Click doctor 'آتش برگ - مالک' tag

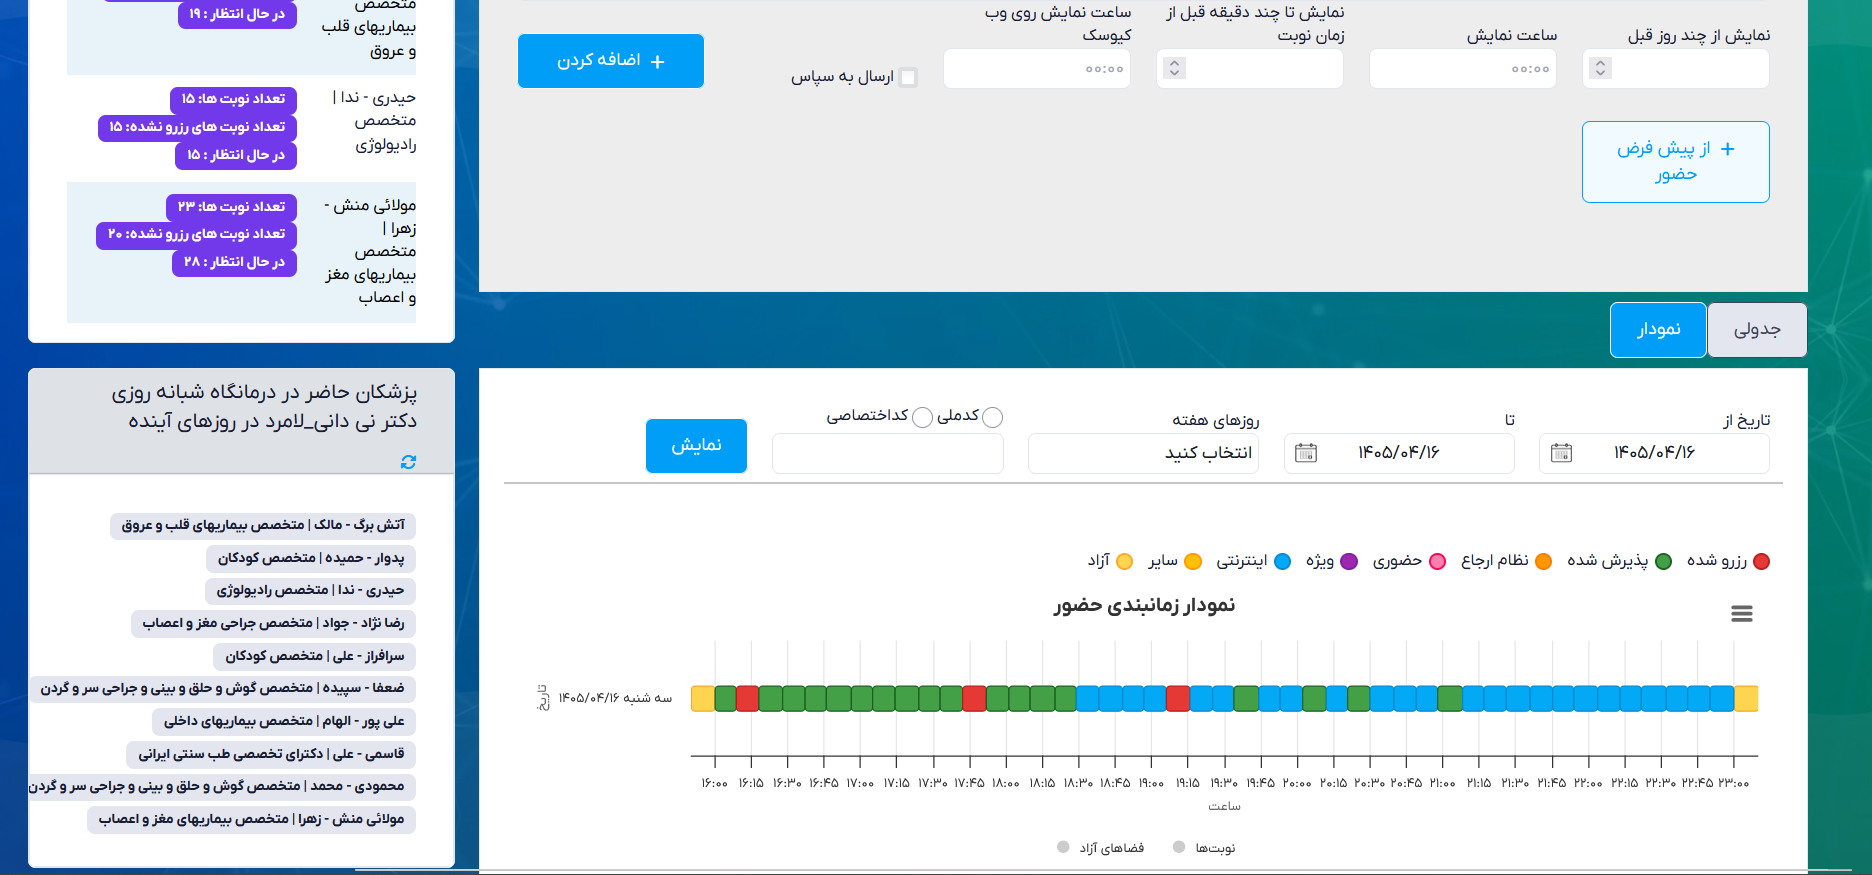[x=263, y=525]
